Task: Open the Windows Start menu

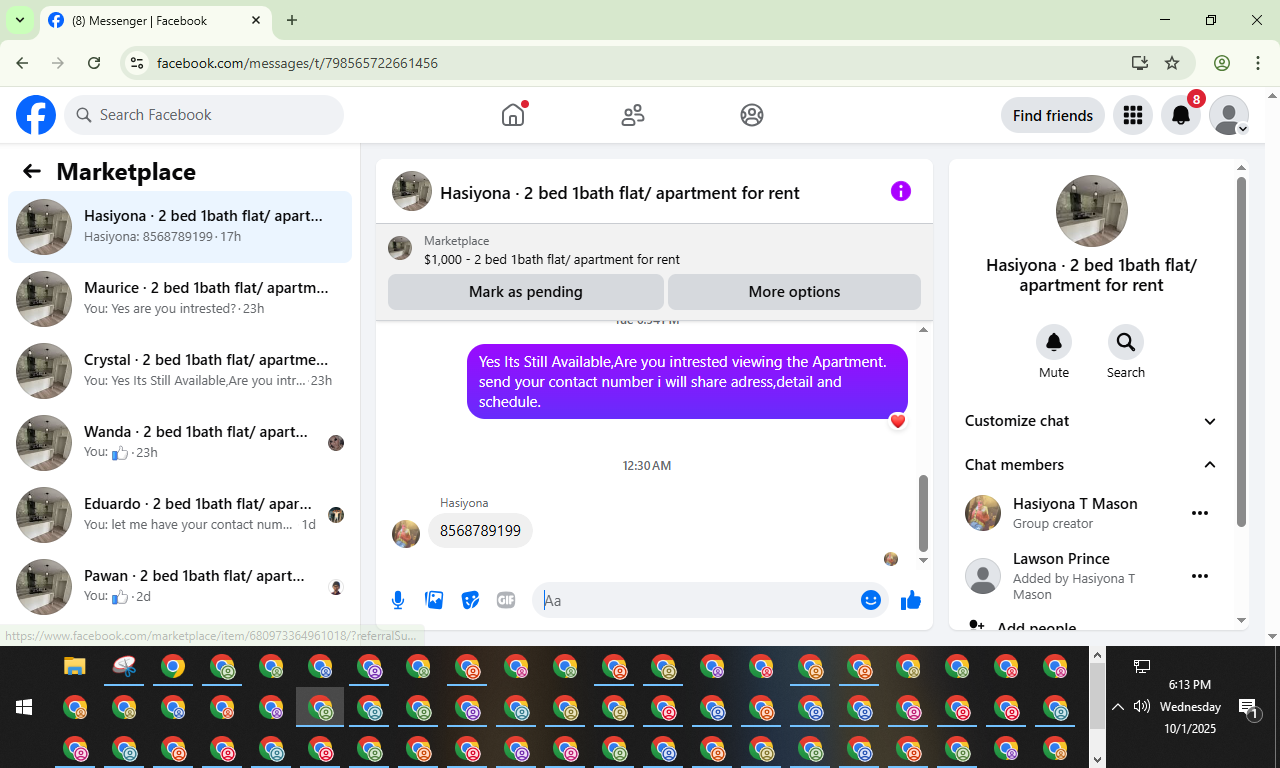Action: [x=24, y=707]
